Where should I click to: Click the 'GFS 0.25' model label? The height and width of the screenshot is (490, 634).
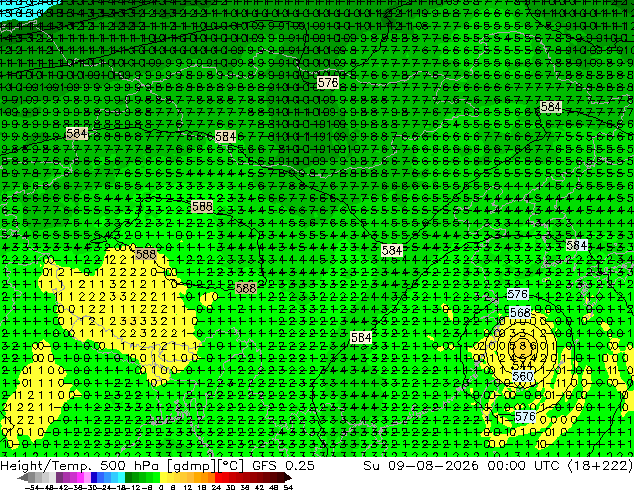pyautogui.click(x=283, y=465)
